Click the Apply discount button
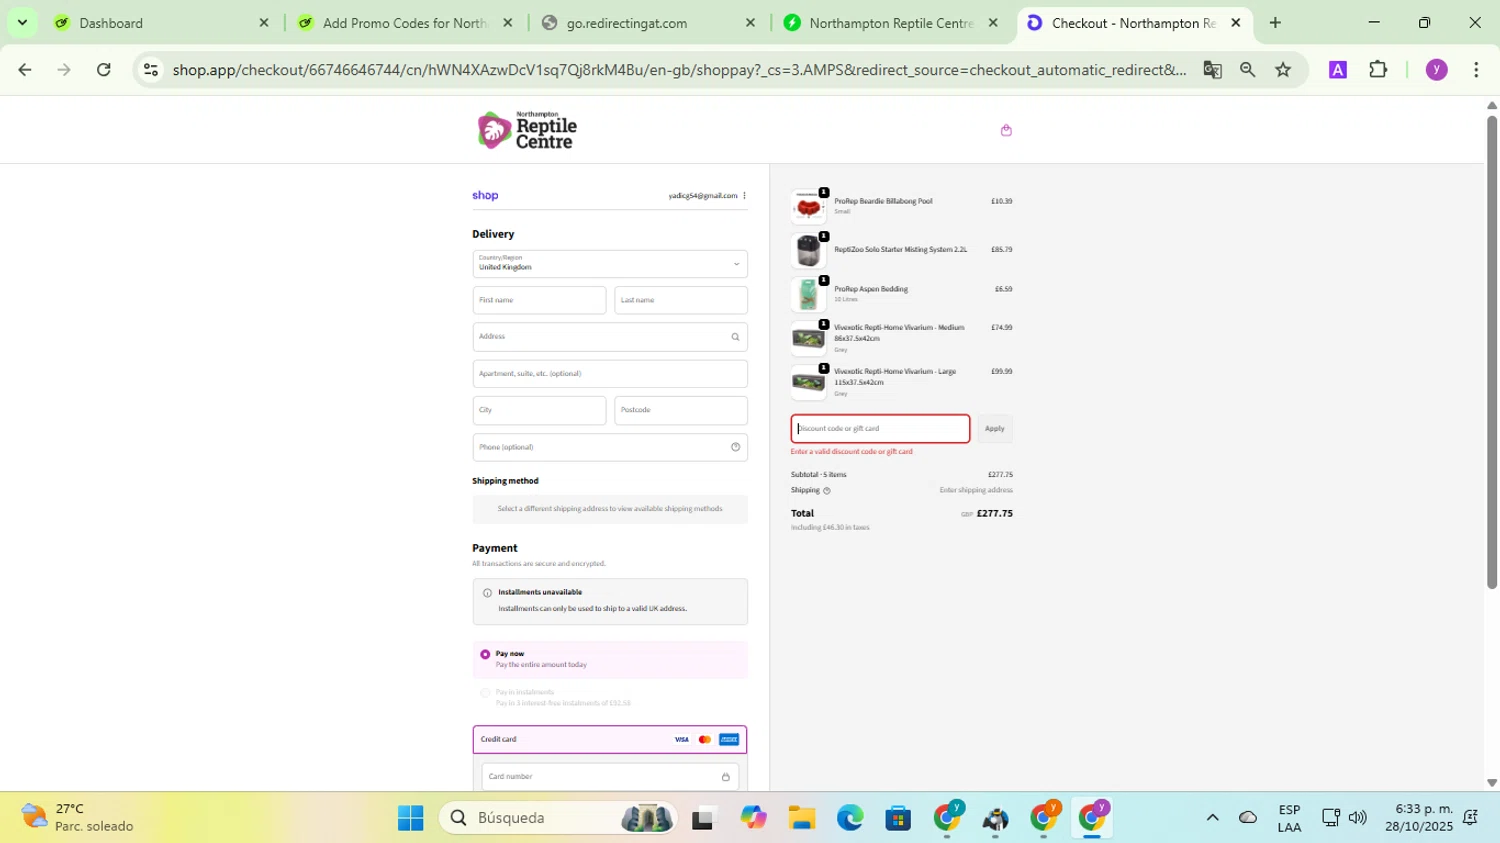 (x=994, y=429)
